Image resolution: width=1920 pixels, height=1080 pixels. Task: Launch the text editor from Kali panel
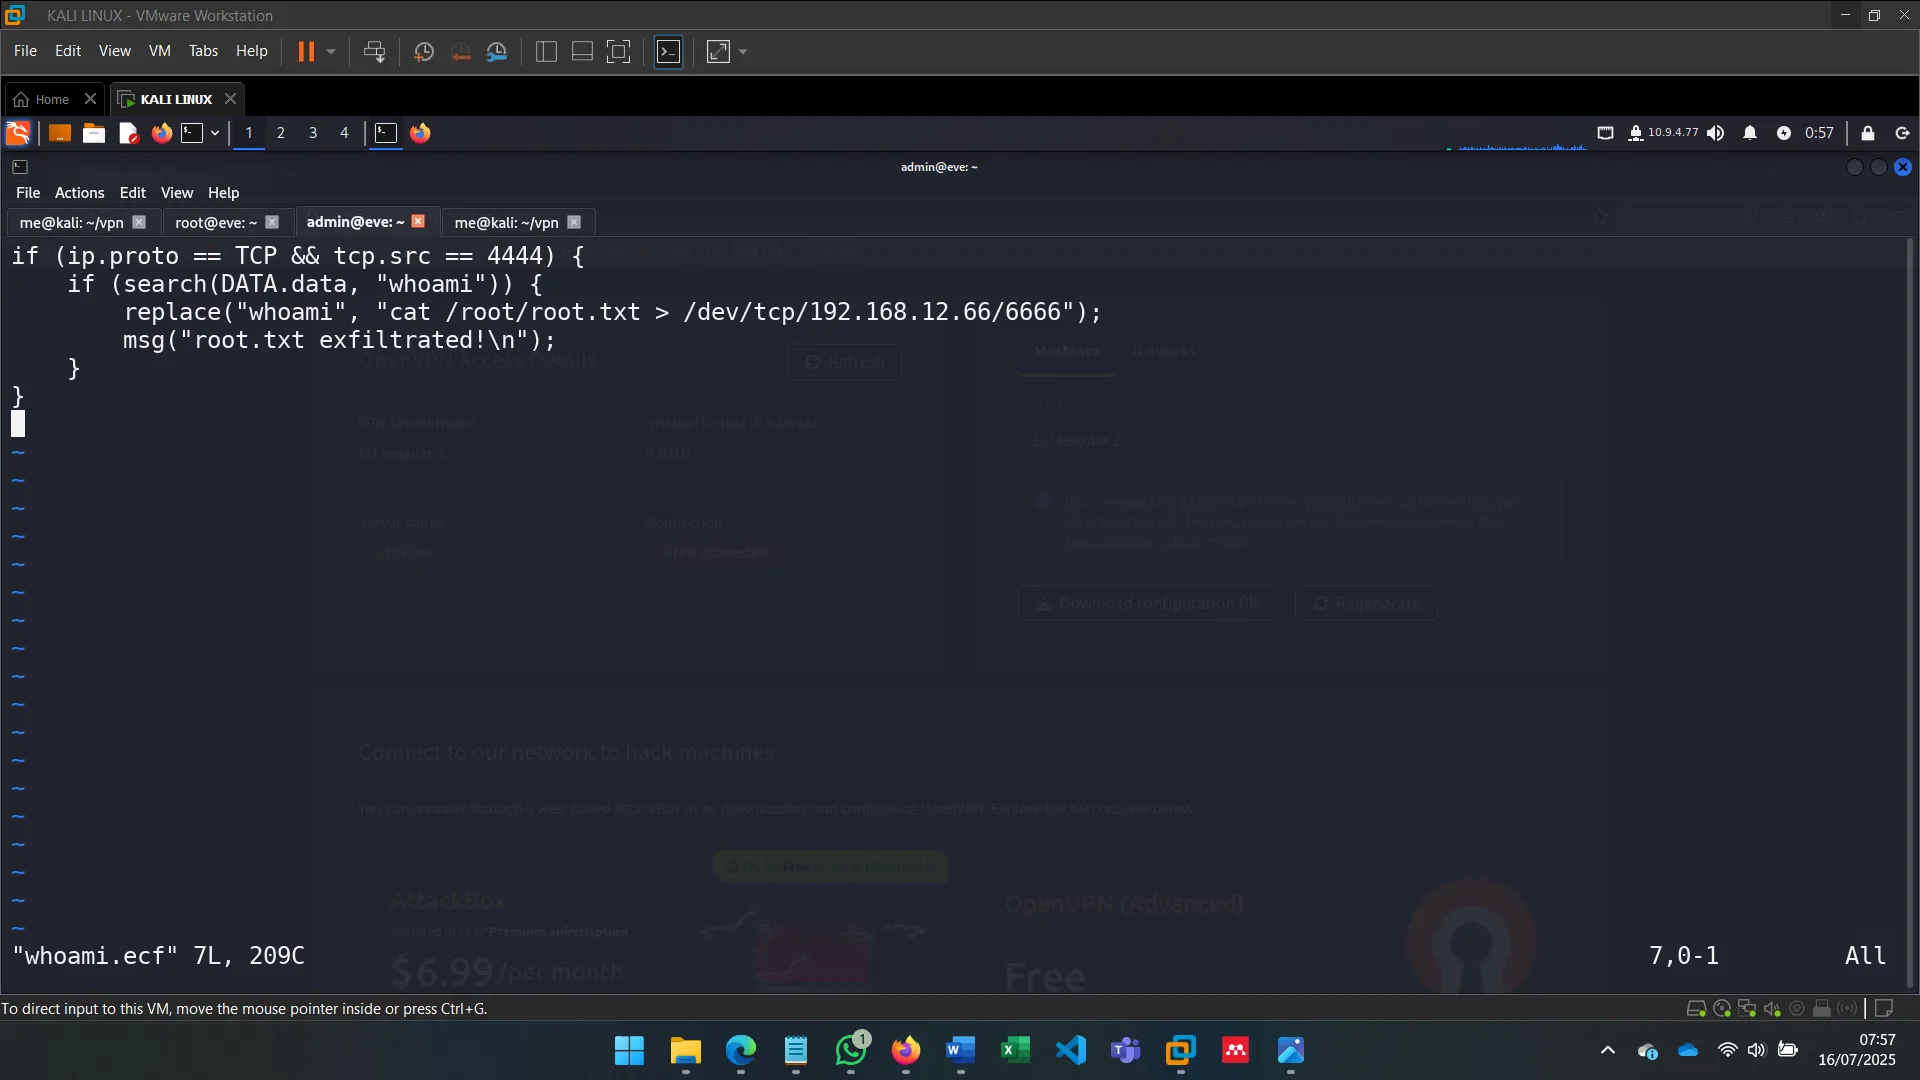[x=128, y=132]
